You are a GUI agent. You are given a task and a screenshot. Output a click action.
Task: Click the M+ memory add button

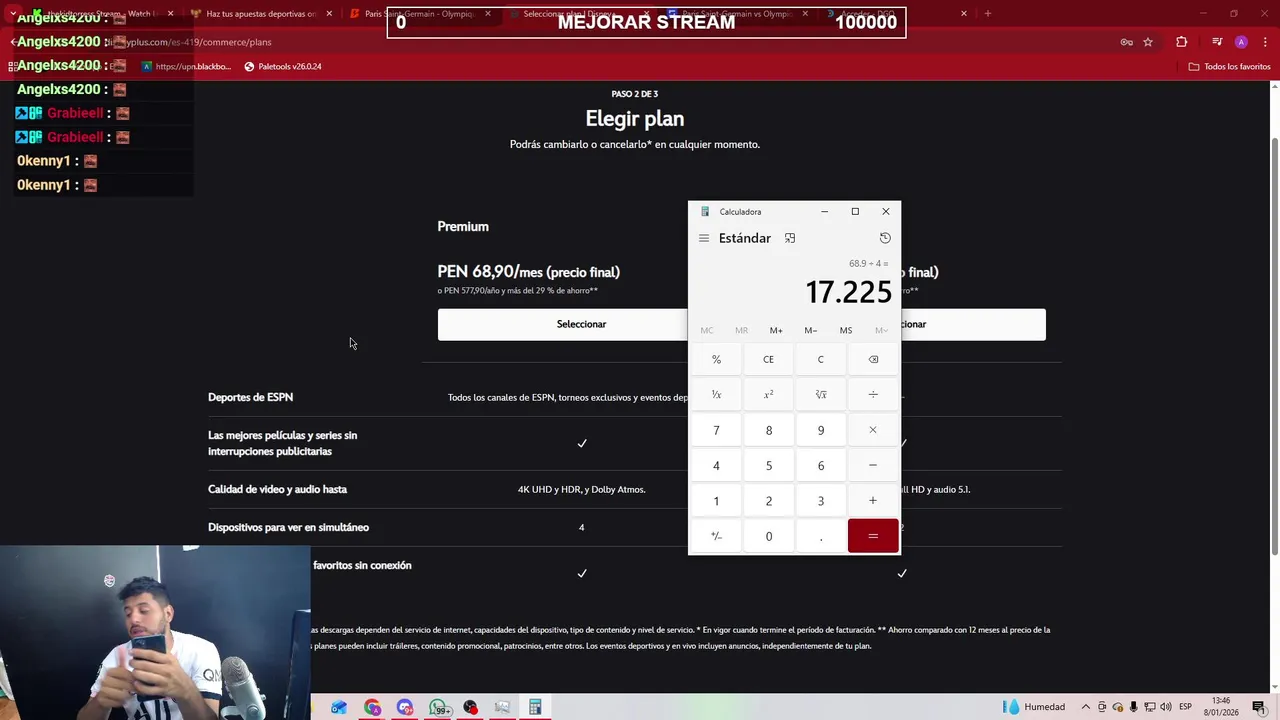(776, 330)
